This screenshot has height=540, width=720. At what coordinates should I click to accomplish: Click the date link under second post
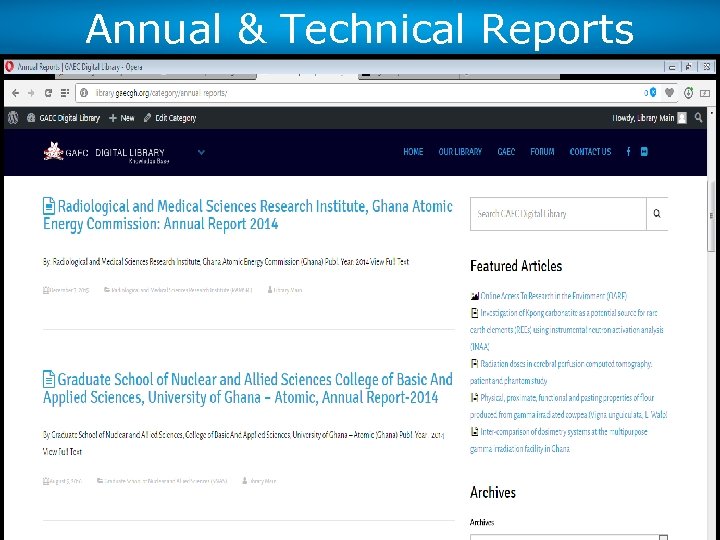65,481
